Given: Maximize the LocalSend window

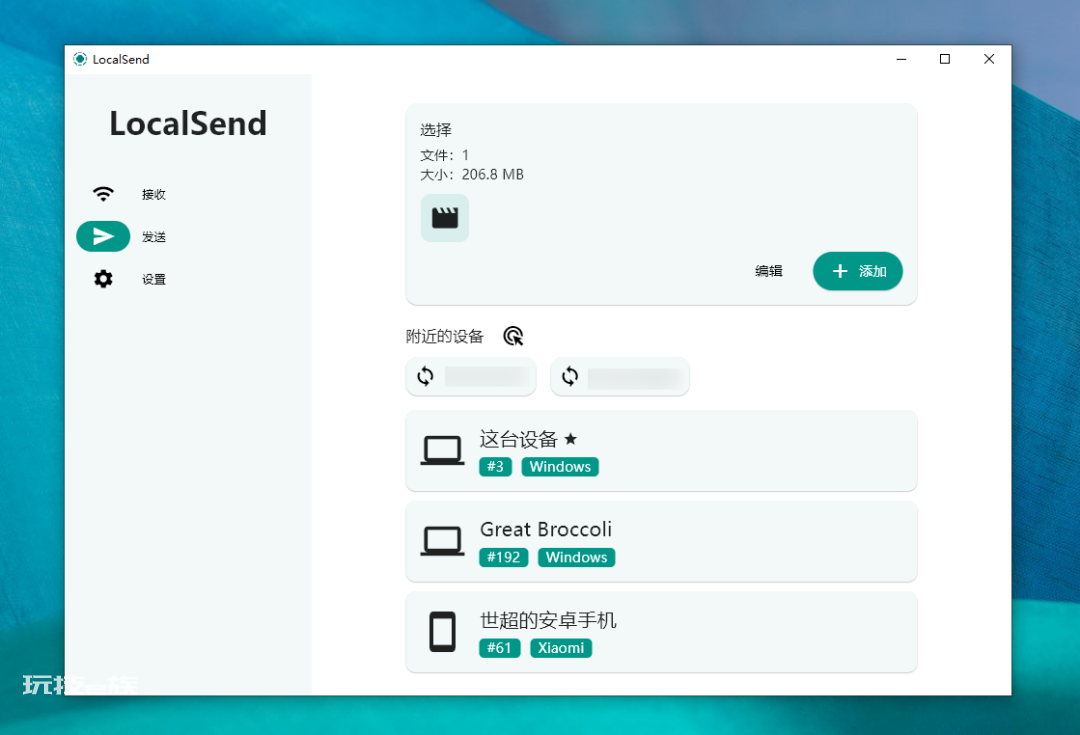Looking at the screenshot, I should tap(945, 59).
